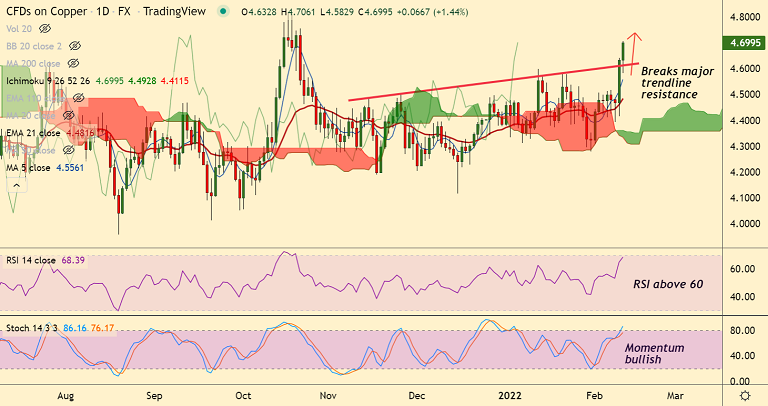This screenshot has width=768, height=406.
Task: Select the MA 5 close legend
Action: [x=28, y=168]
